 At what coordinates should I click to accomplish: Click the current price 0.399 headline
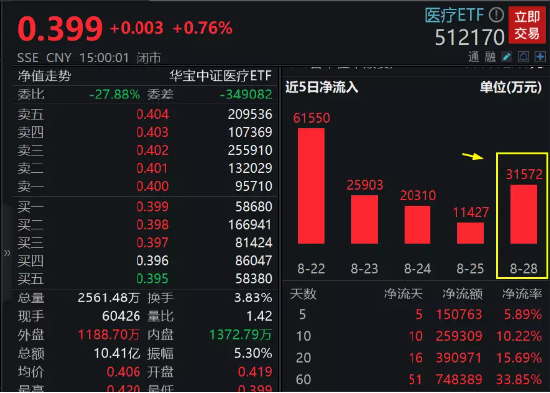coord(60,28)
